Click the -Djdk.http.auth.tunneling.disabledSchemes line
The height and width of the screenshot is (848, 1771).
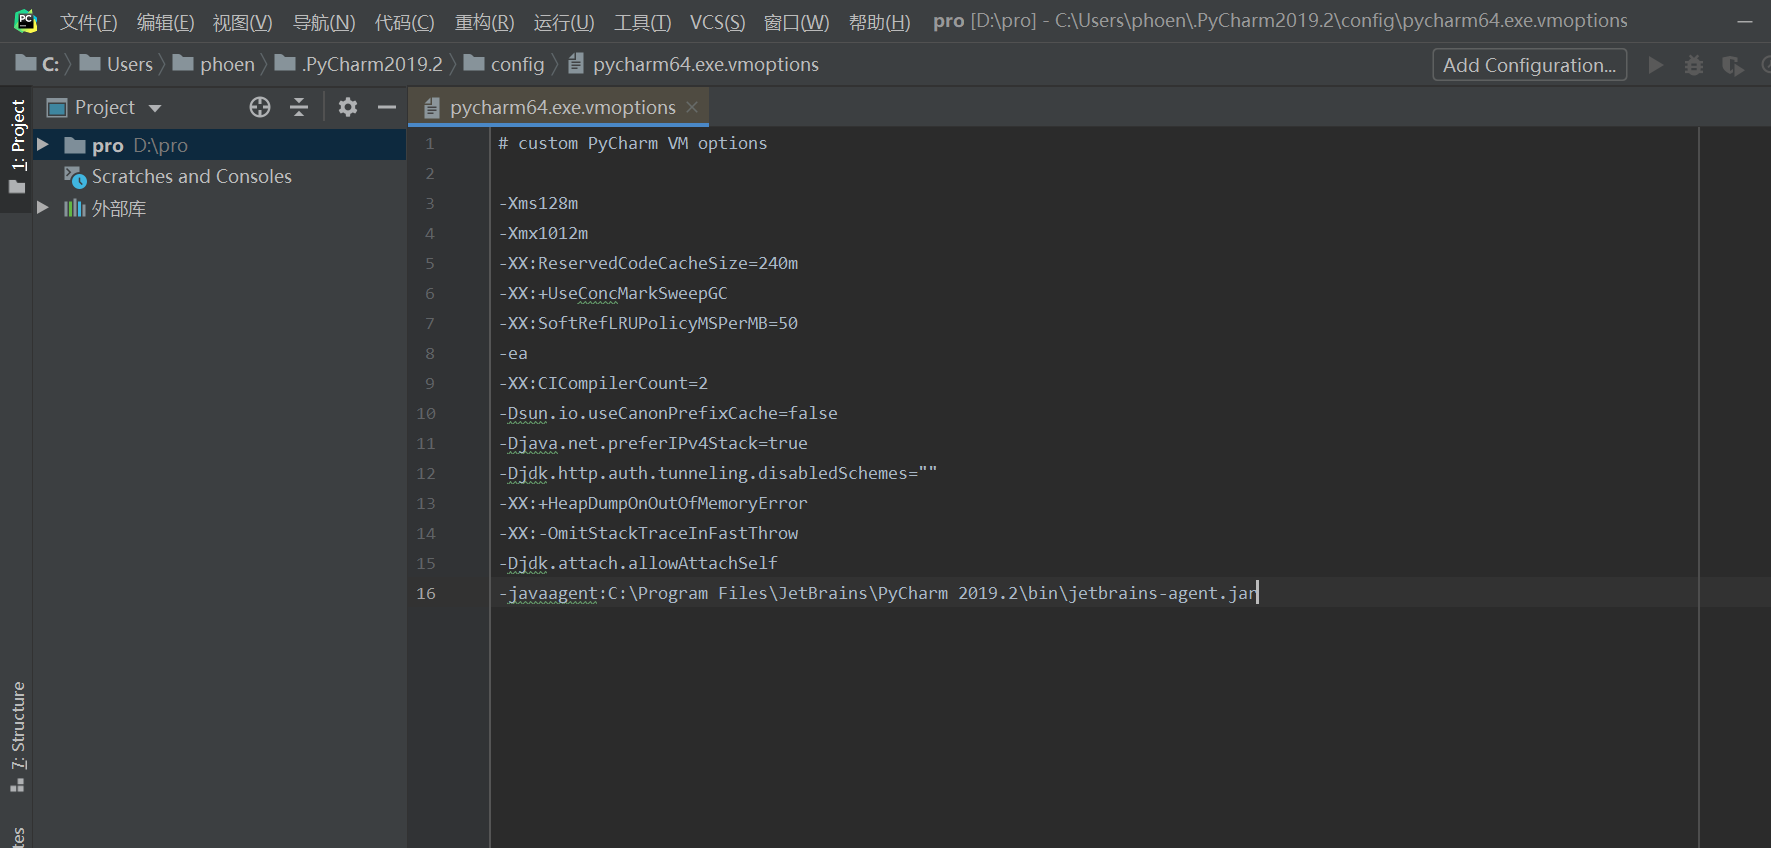point(718,473)
